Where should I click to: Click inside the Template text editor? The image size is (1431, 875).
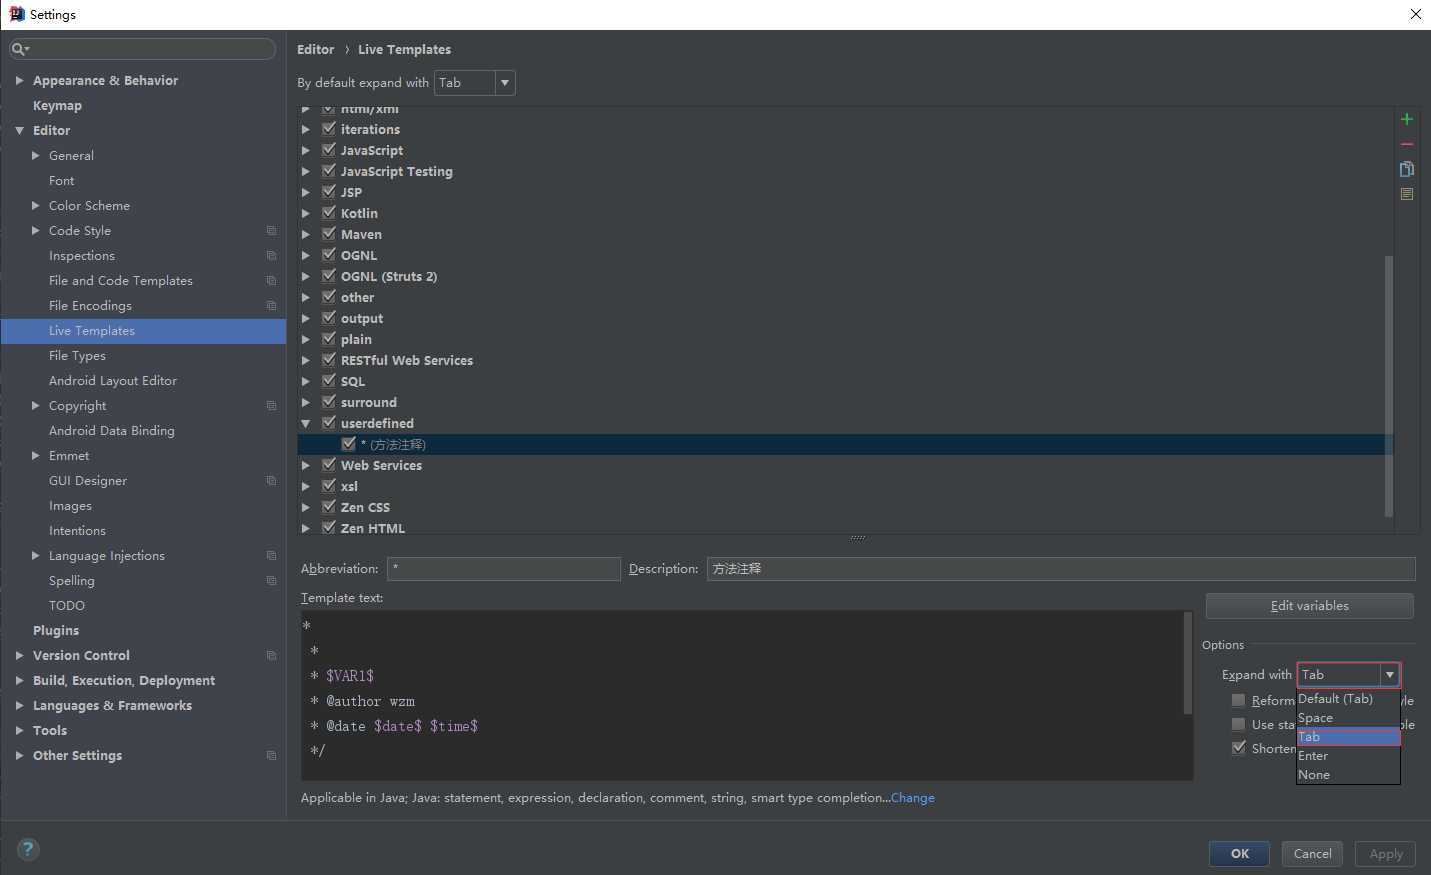[741, 696]
